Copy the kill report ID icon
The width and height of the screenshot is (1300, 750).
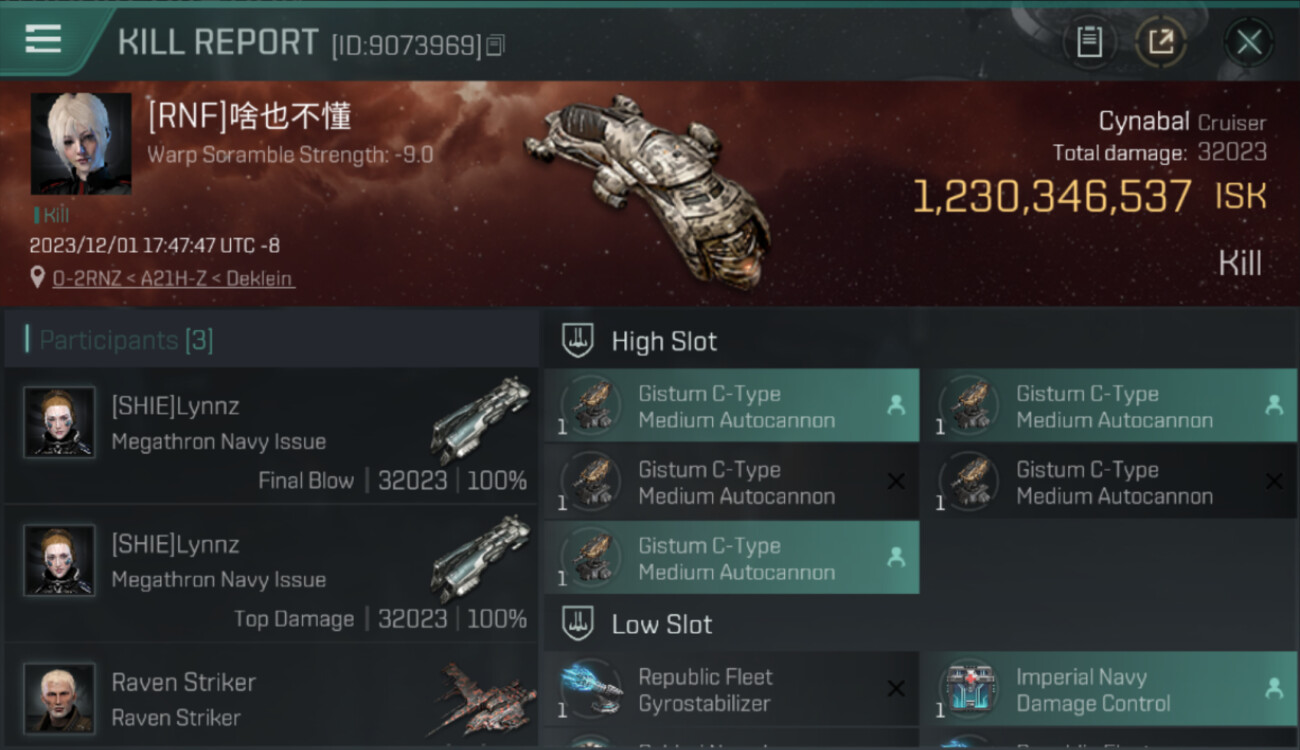495,45
